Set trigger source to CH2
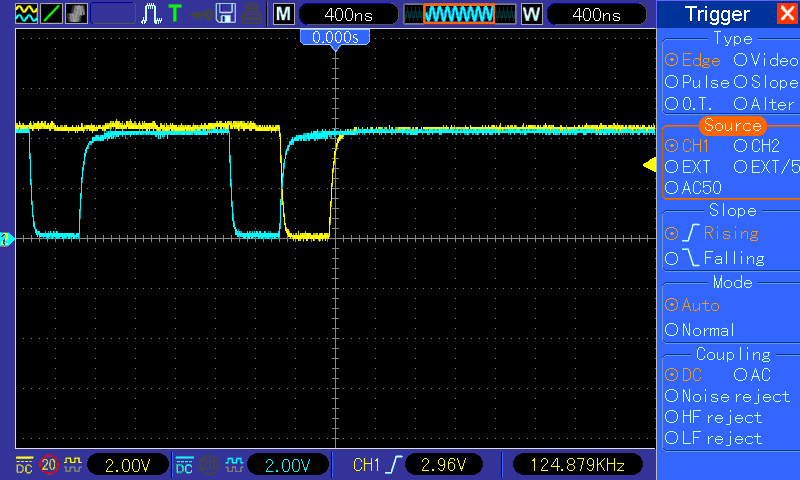The height and width of the screenshot is (480, 800). click(757, 146)
